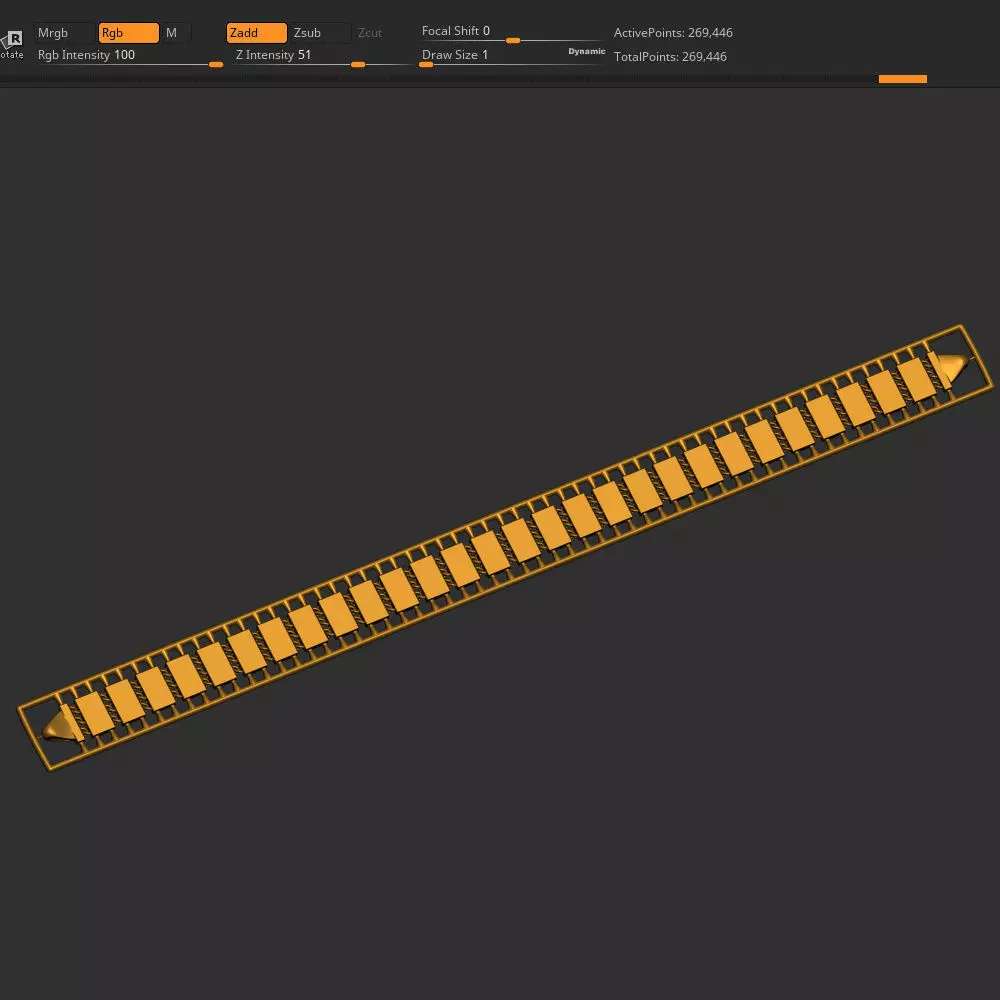
Task: Click the Rotate tool icon
Action: (12, 44)
